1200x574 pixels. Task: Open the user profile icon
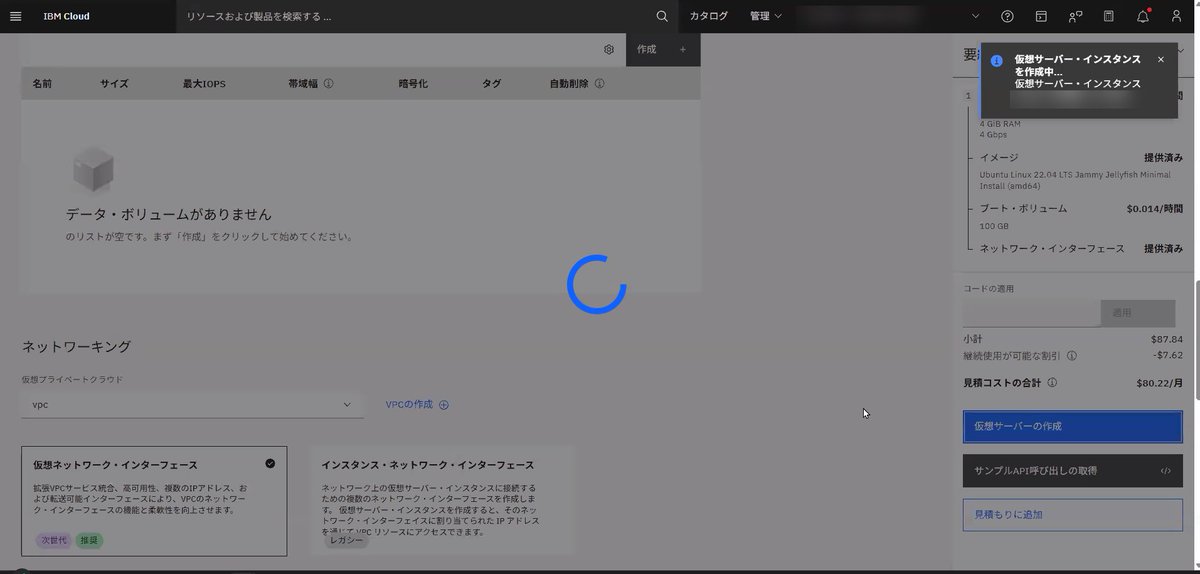coord(1176,16)
